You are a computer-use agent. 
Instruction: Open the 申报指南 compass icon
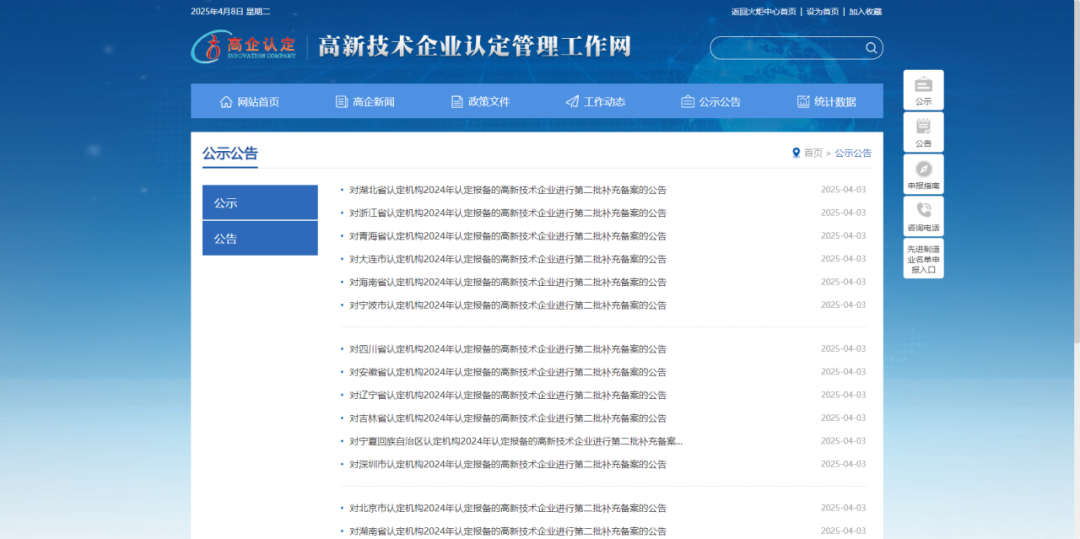click(923, 174)
